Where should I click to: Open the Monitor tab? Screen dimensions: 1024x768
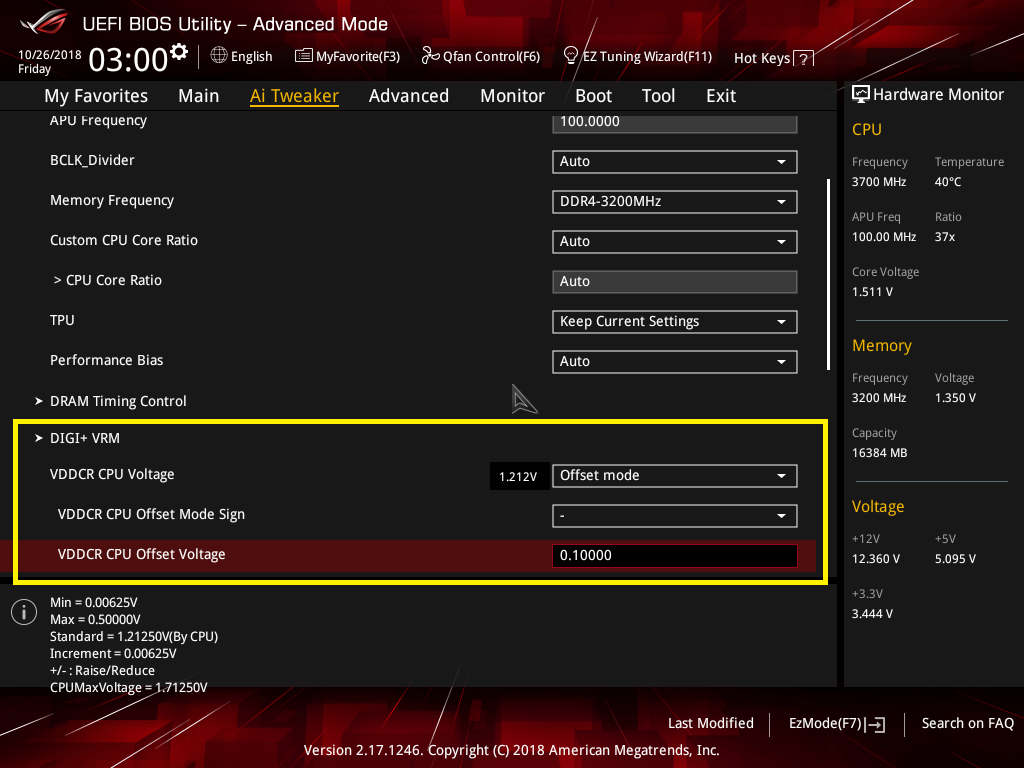pos(513,96)
